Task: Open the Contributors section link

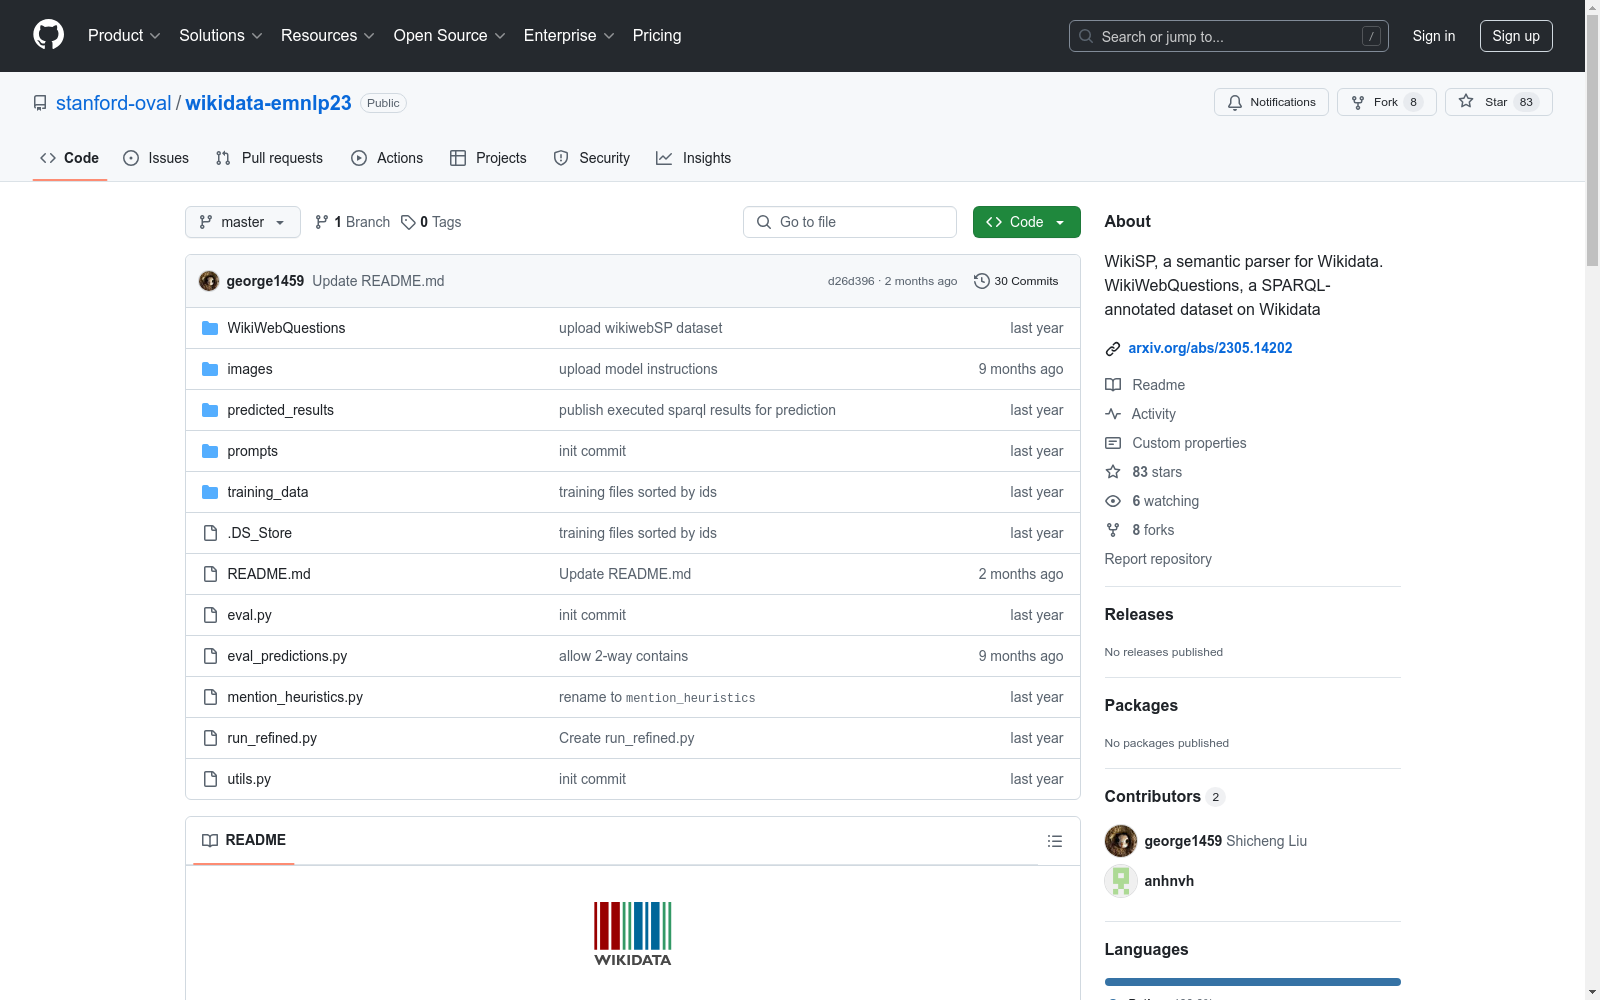Action: point(1165,796)
